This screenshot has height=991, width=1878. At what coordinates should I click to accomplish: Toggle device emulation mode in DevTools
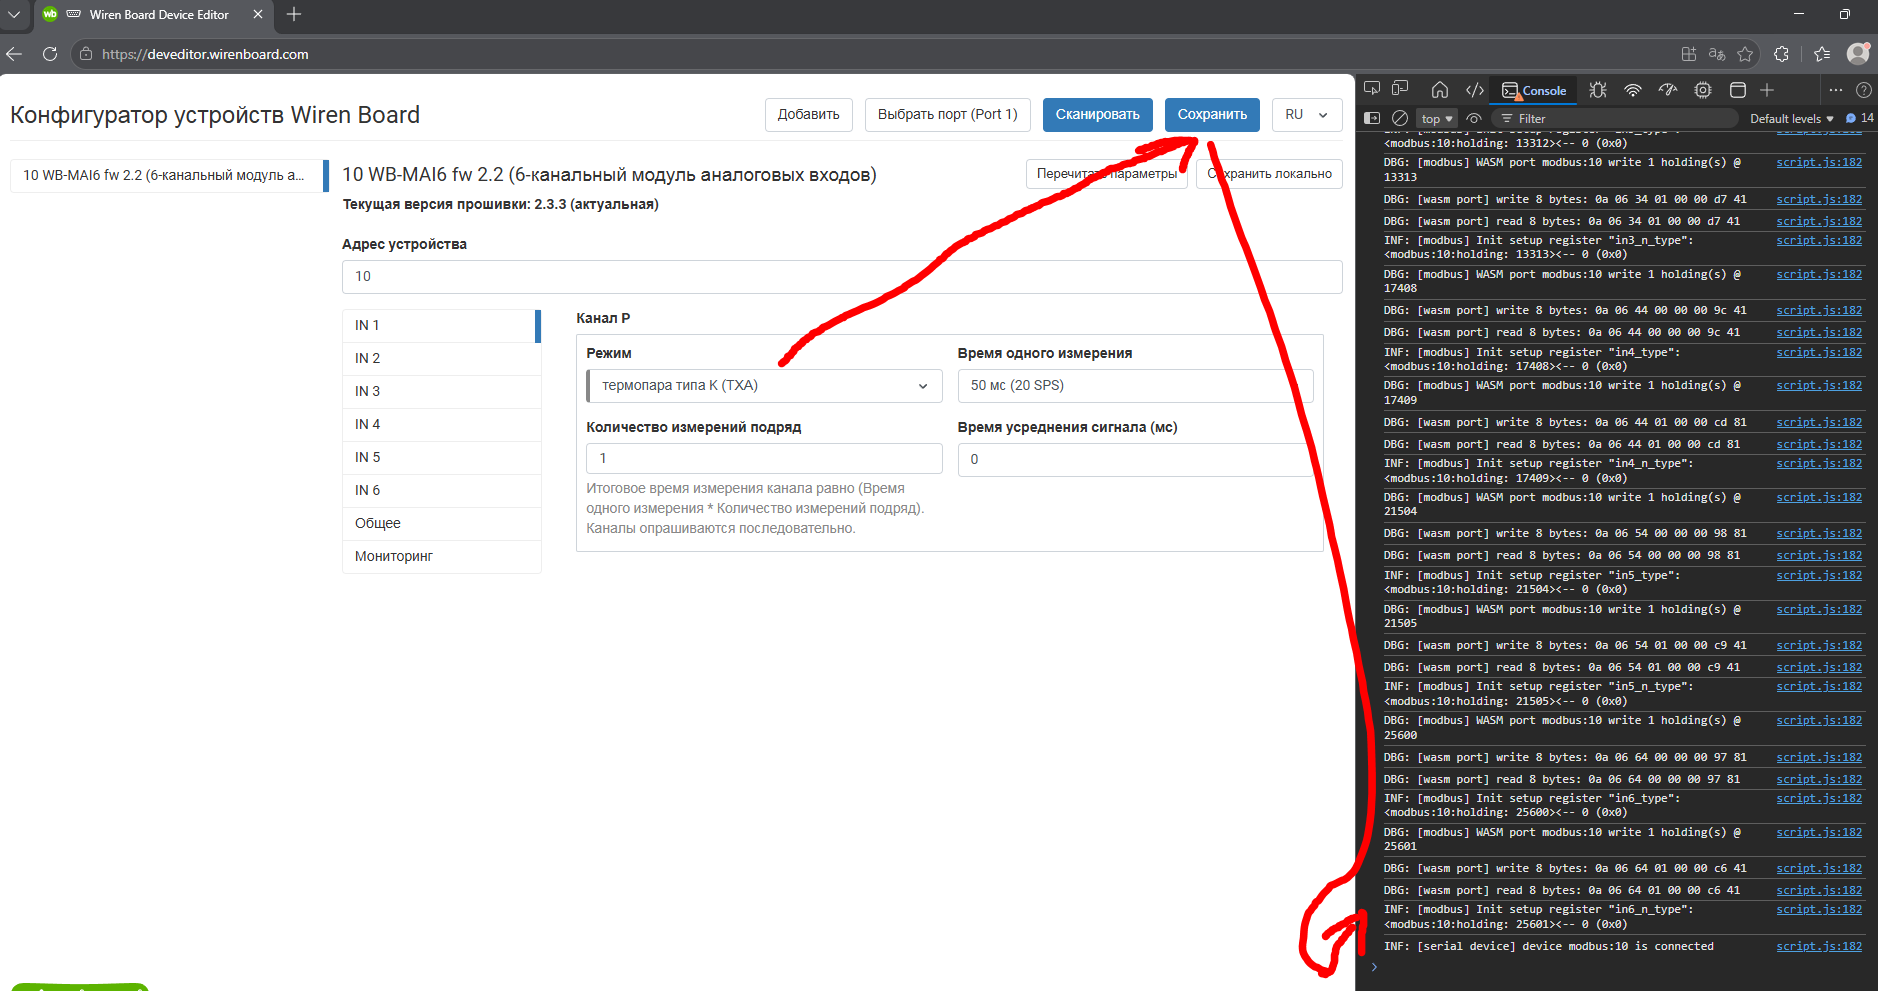pos(1400,89)
